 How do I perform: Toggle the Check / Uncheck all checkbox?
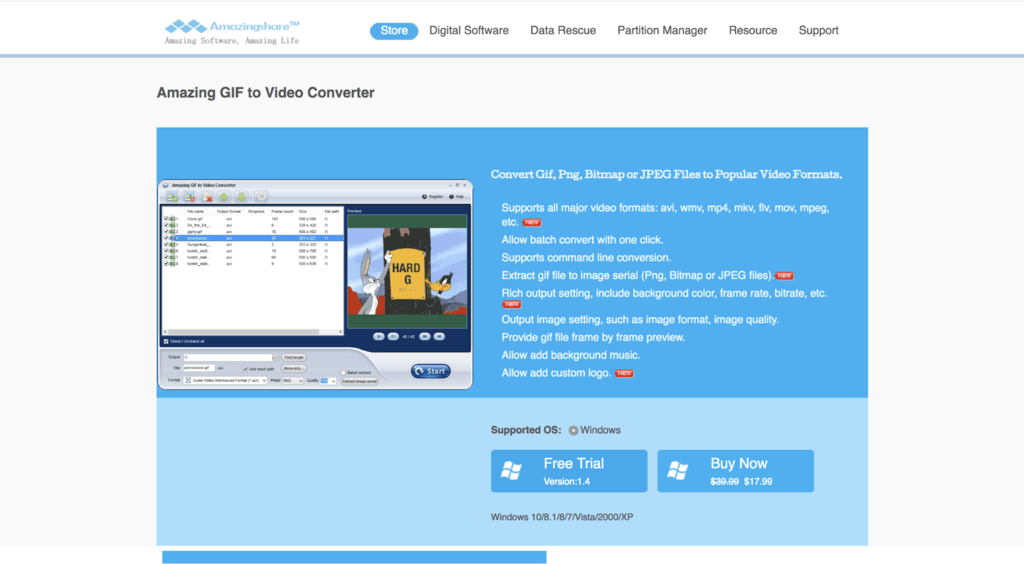pyautogui.click(x=166, y=341)
